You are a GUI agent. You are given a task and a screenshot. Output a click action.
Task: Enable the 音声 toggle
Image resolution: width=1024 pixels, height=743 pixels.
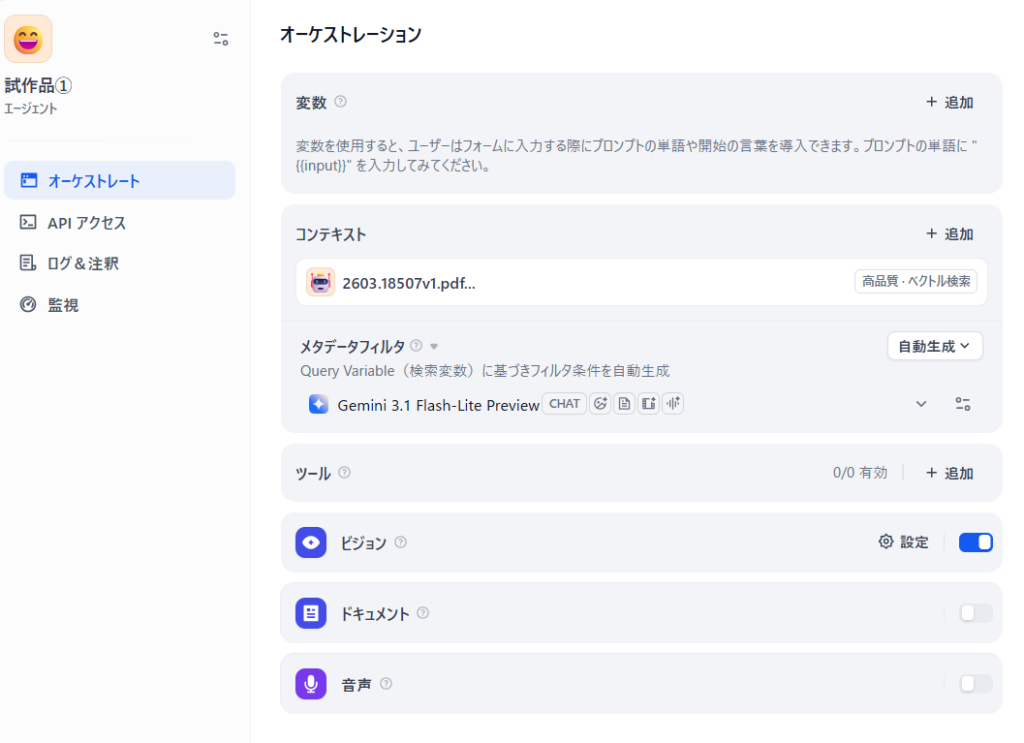pyautogui.click(x=975, y=684)
